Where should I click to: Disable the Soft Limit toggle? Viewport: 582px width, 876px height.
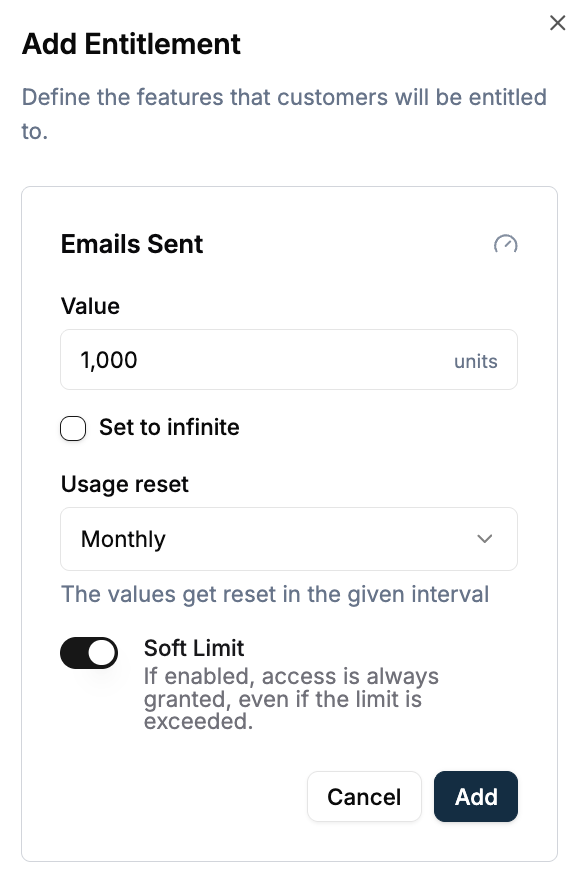point(89,653)
